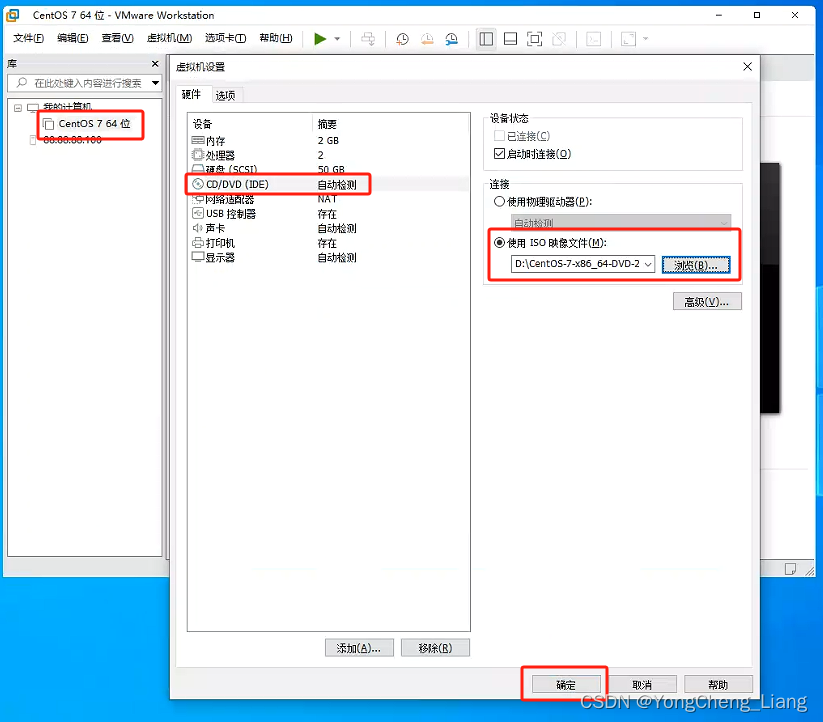Viewport: 823px width, 722px height.
Task: Open the 选项卡(T) menu
Action: pos(225,38)
